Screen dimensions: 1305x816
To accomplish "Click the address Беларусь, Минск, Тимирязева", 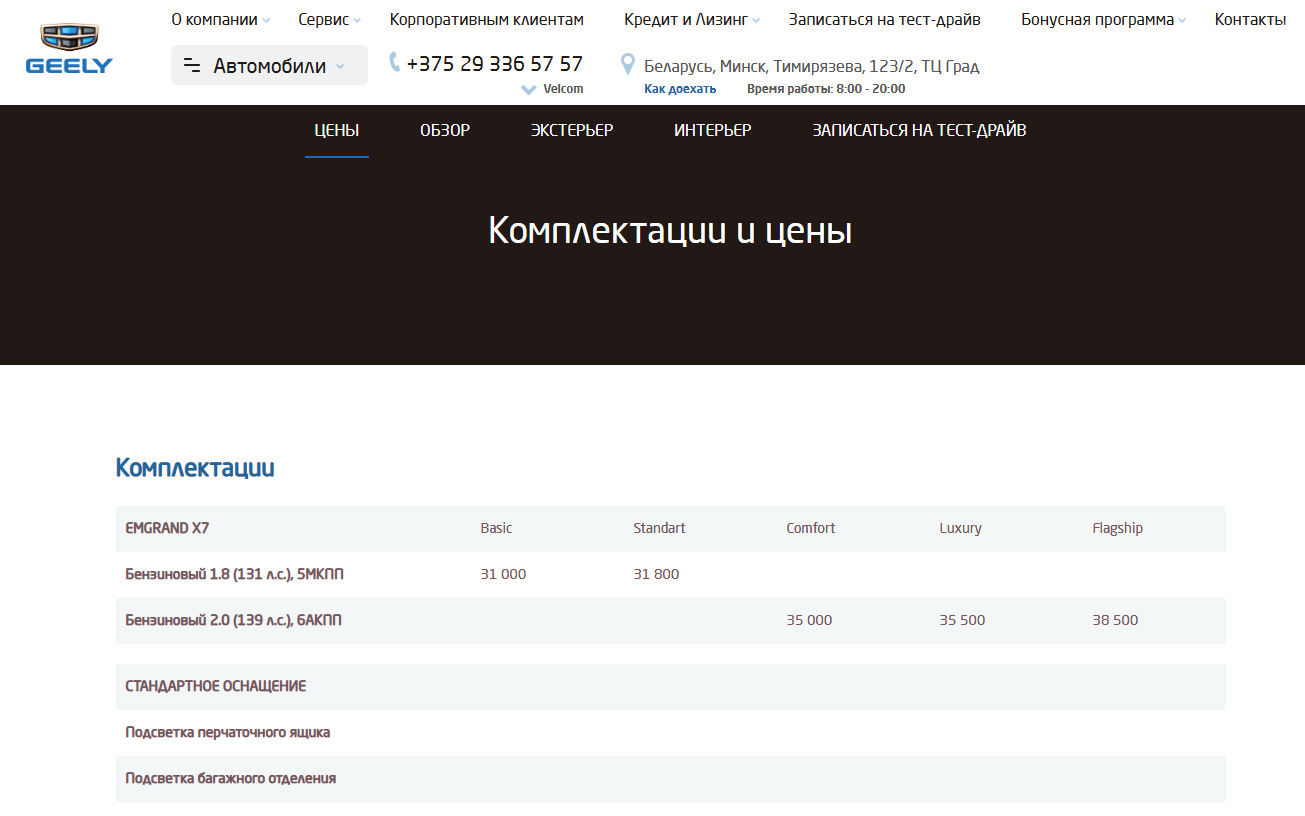I will (812, 67).
